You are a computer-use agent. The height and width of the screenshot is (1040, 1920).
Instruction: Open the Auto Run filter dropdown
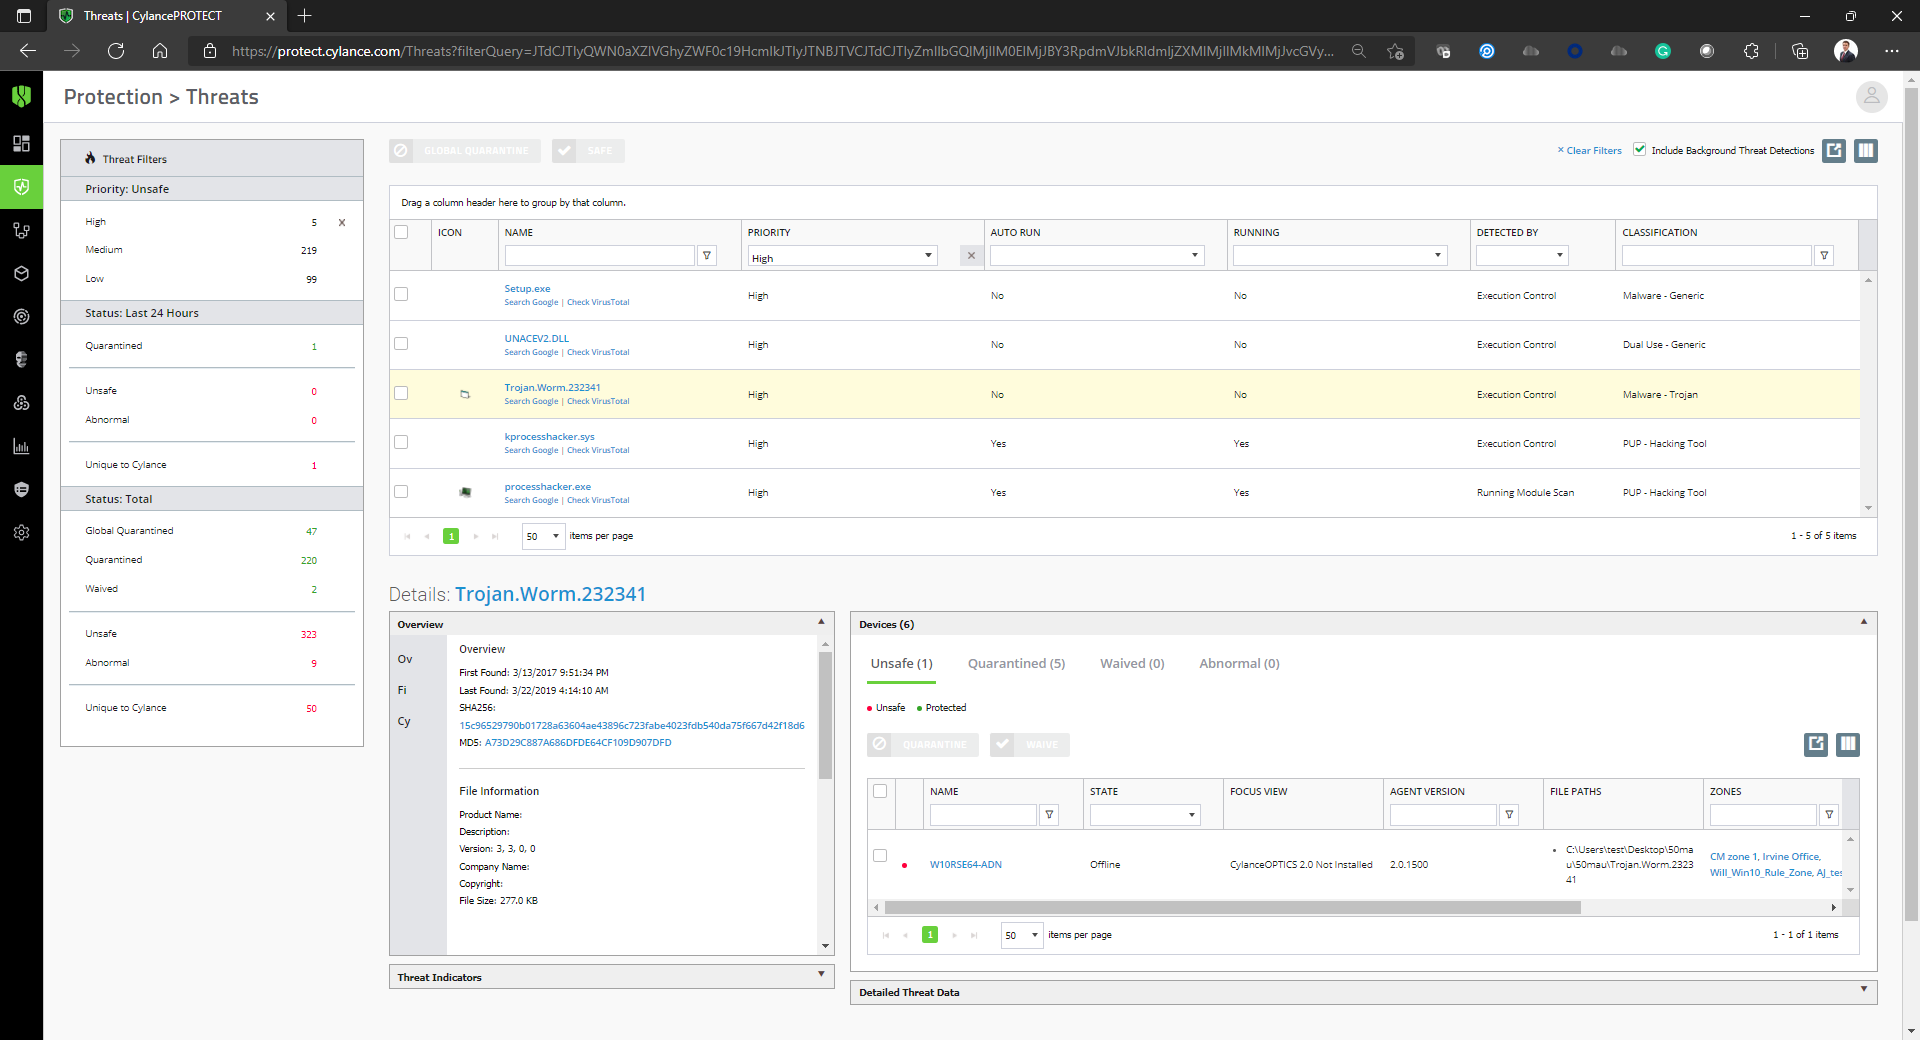tap(1096, 256)
